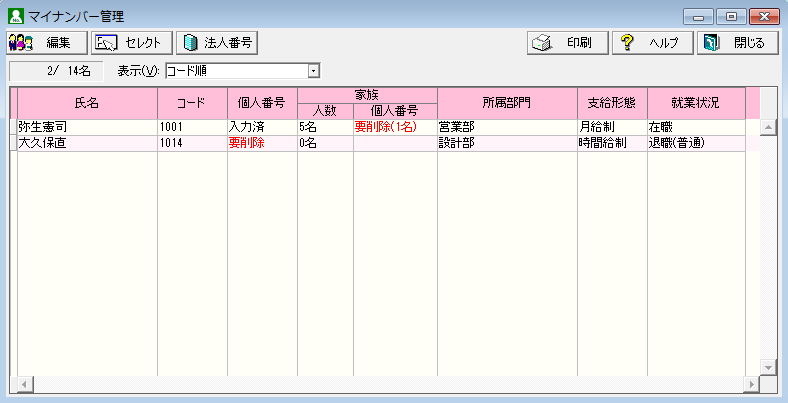The width and height of the screenshot is (788, 403).
Task: Click code cell 1014
Action: (192, 143)
